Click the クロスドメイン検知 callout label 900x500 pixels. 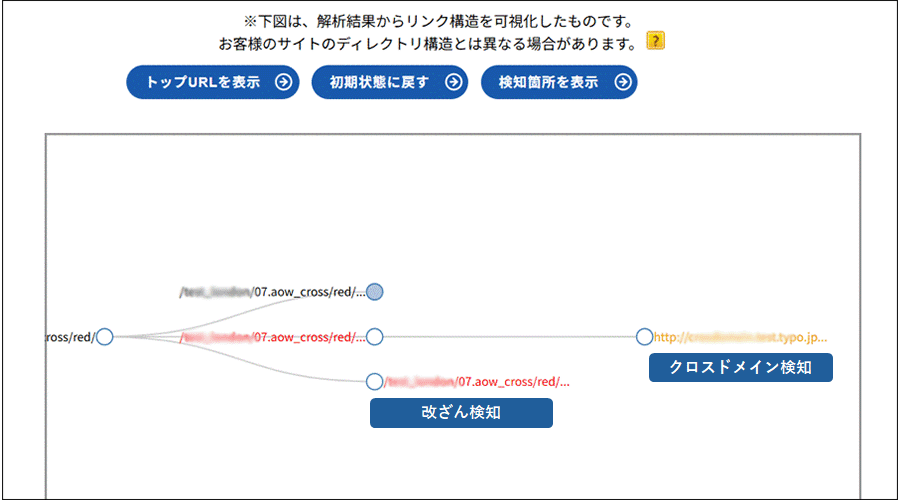pos(740,368)
